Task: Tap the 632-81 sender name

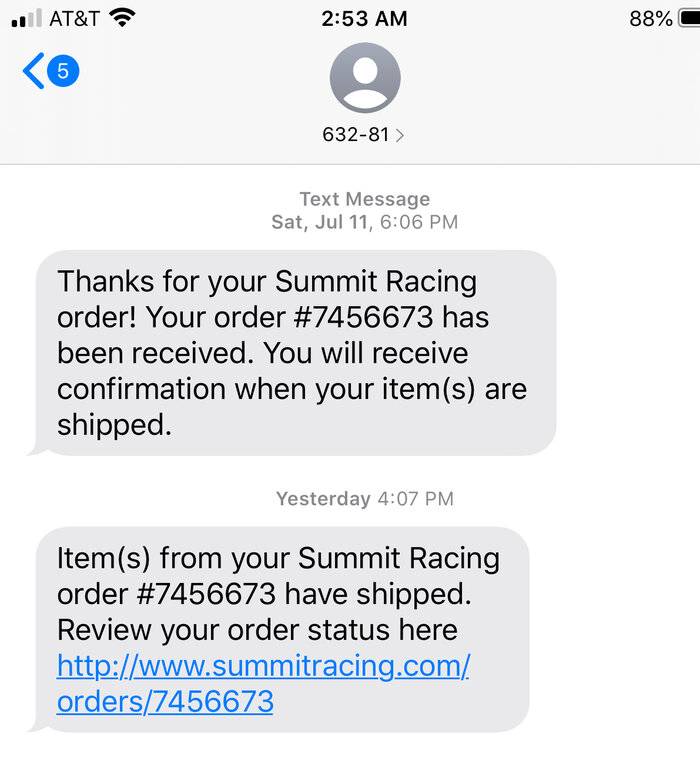Action: click(355, 134)
